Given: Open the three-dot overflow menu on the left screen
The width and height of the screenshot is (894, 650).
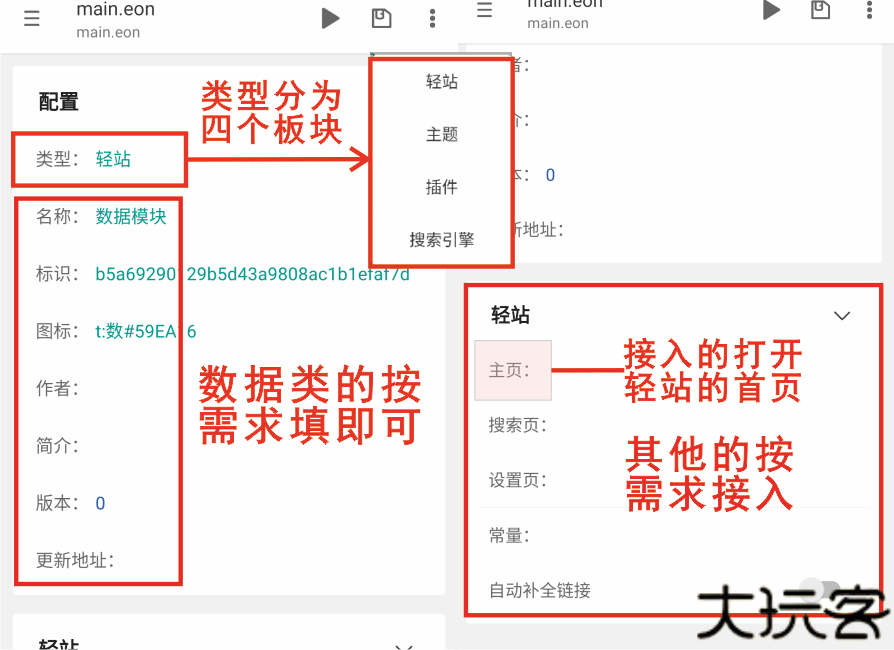Looking at the screenshot, I should [432, 18].
